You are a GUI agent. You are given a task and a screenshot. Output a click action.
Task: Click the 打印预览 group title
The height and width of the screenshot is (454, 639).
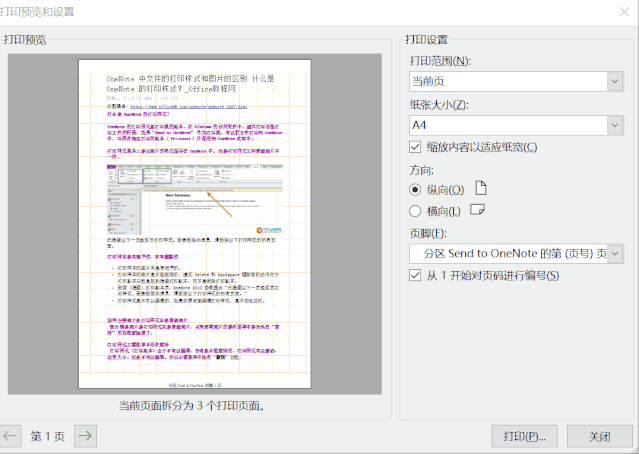[25, 40]
